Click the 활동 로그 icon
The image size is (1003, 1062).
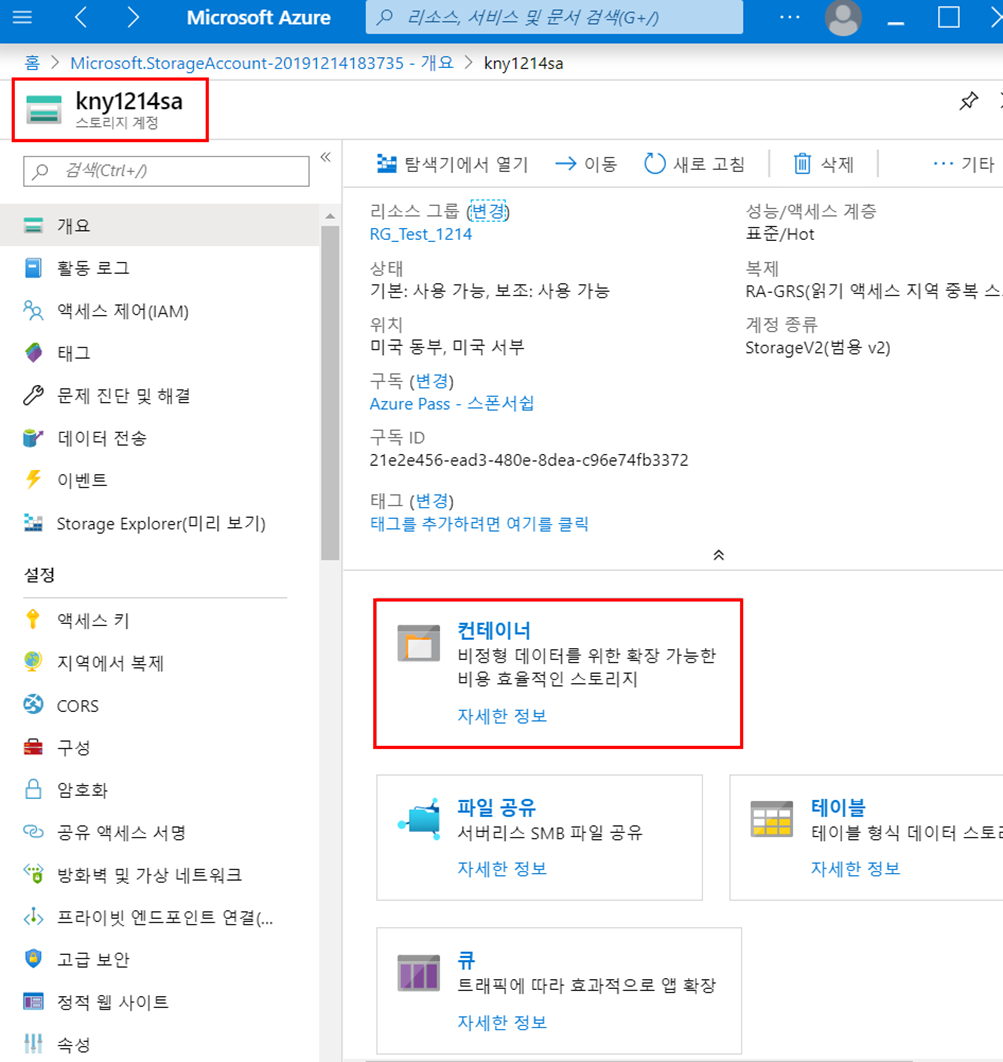click(33, 268)
